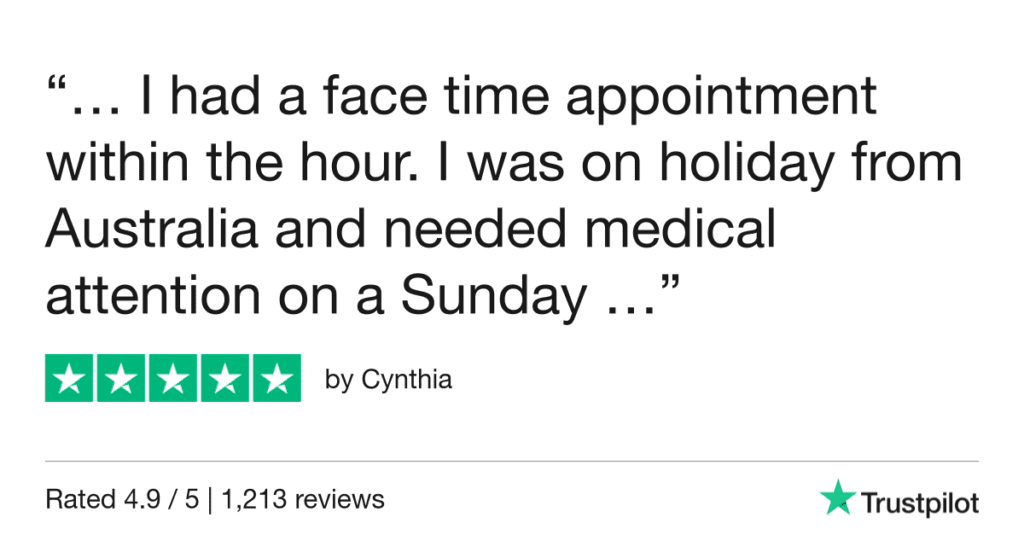The image size is (1024, 535).
Task: Select the fifth green rating star
Action: coord(276,379)
